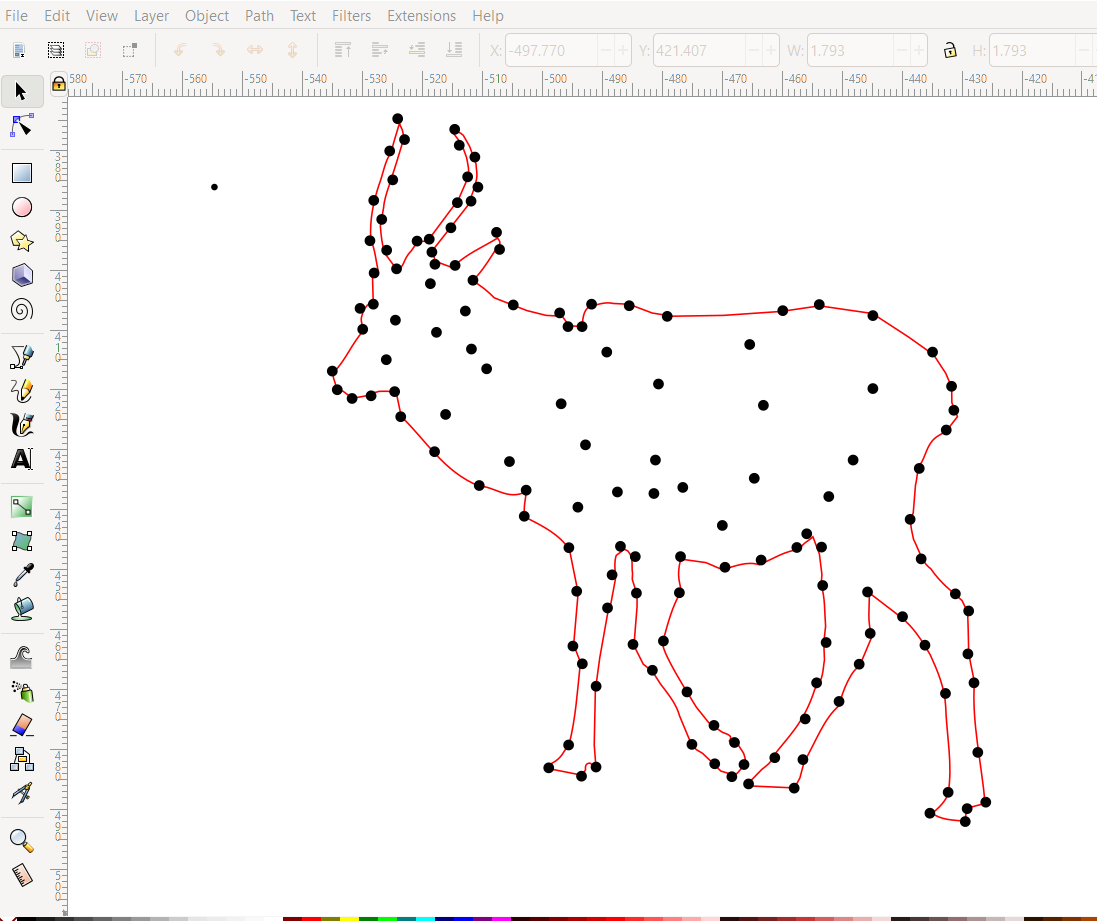Select the Spiral tool
This screenshot has height=921, width=1097.
(21, 308)
